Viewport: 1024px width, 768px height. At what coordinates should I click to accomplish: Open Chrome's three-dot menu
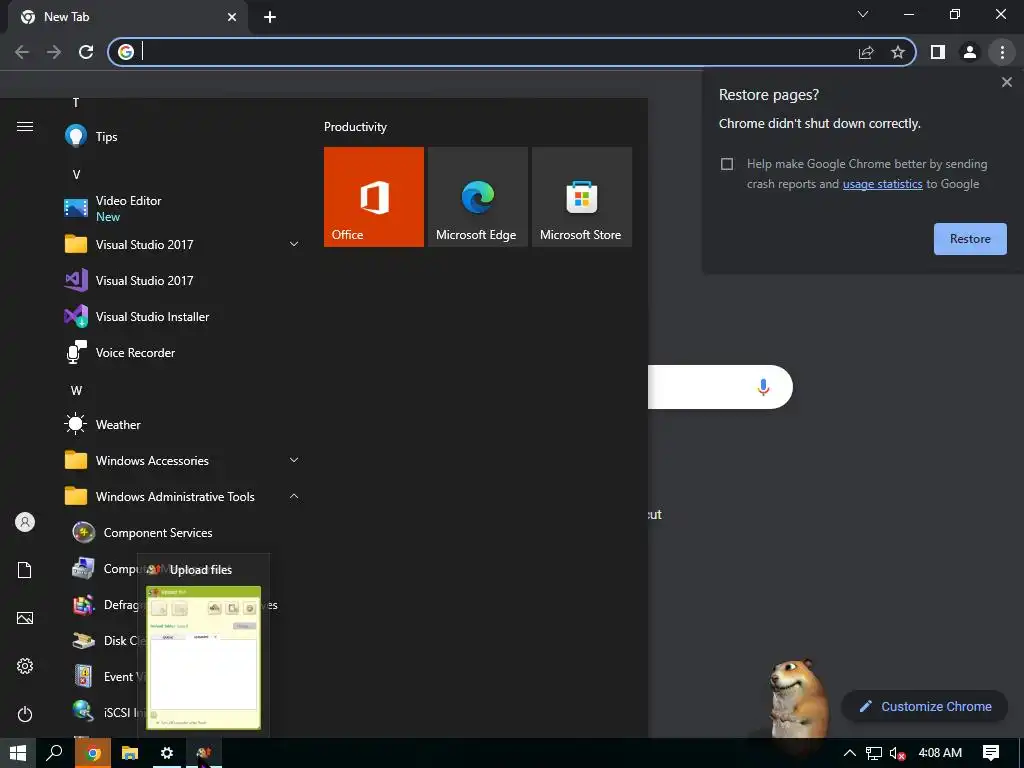[x=1002, y=52]
